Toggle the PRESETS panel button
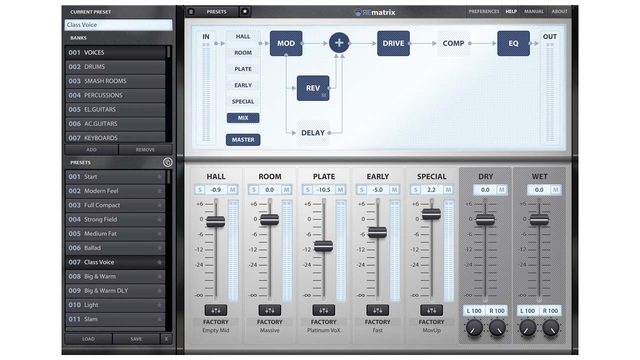 (x=216, y=12)
